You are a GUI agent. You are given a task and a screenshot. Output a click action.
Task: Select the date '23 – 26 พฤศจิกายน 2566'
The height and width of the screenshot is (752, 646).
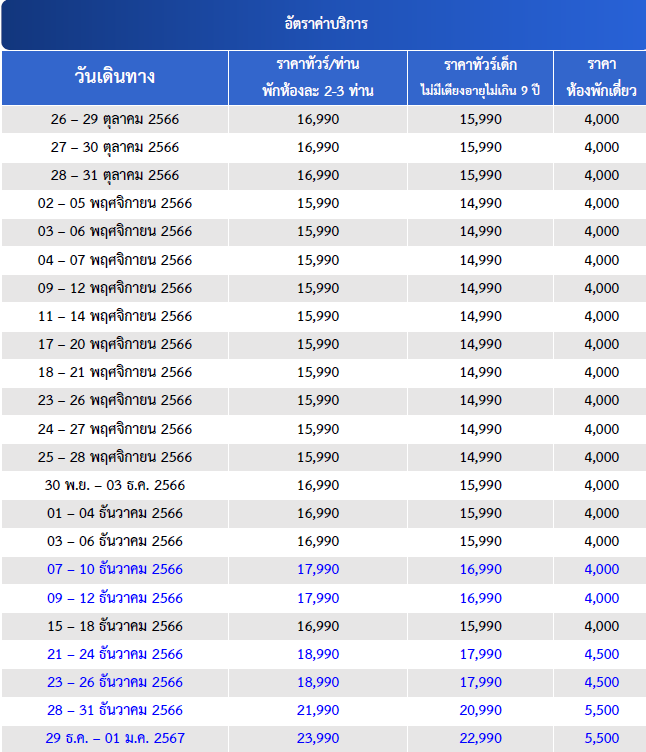click(x=115, y=400)
